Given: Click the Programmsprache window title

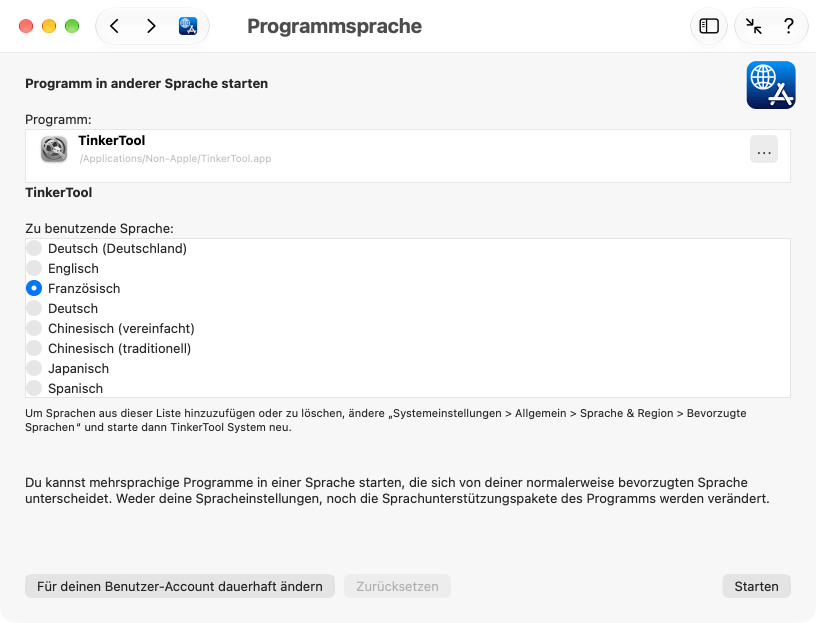Looking at the screenshot, I should point(334,26).
